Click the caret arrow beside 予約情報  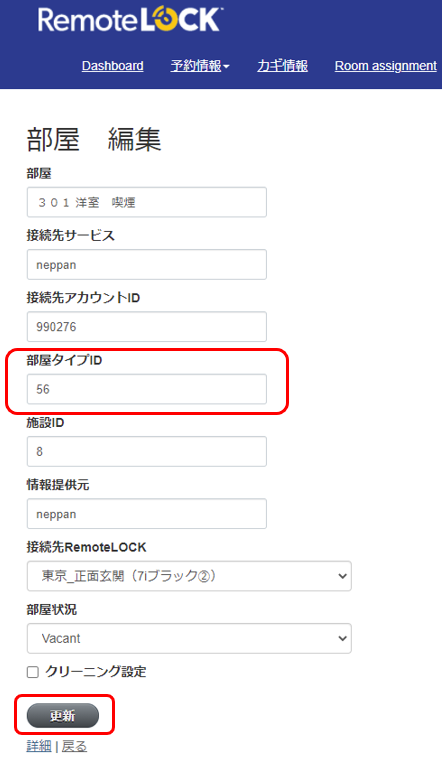(x=226, y=67)
